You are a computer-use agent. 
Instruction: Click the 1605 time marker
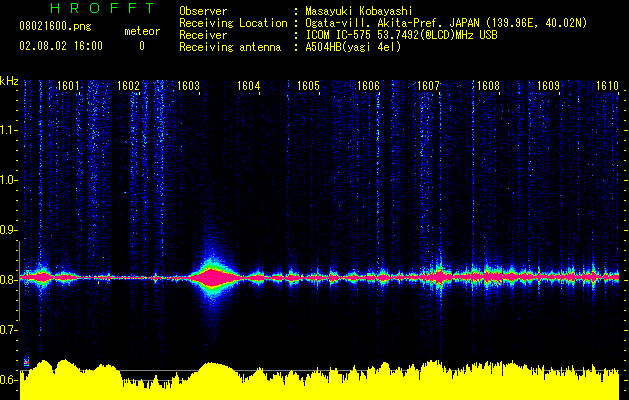tap(308, 86)
